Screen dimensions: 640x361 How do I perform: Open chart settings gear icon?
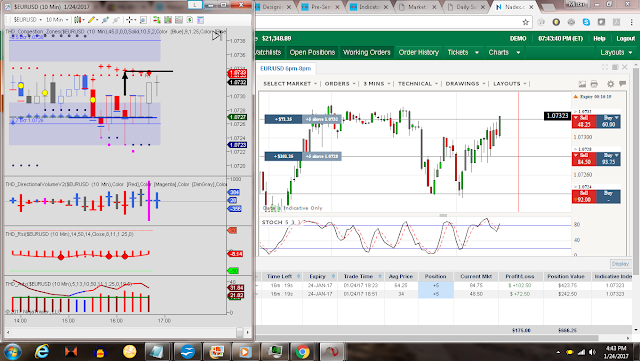point(610,84)
